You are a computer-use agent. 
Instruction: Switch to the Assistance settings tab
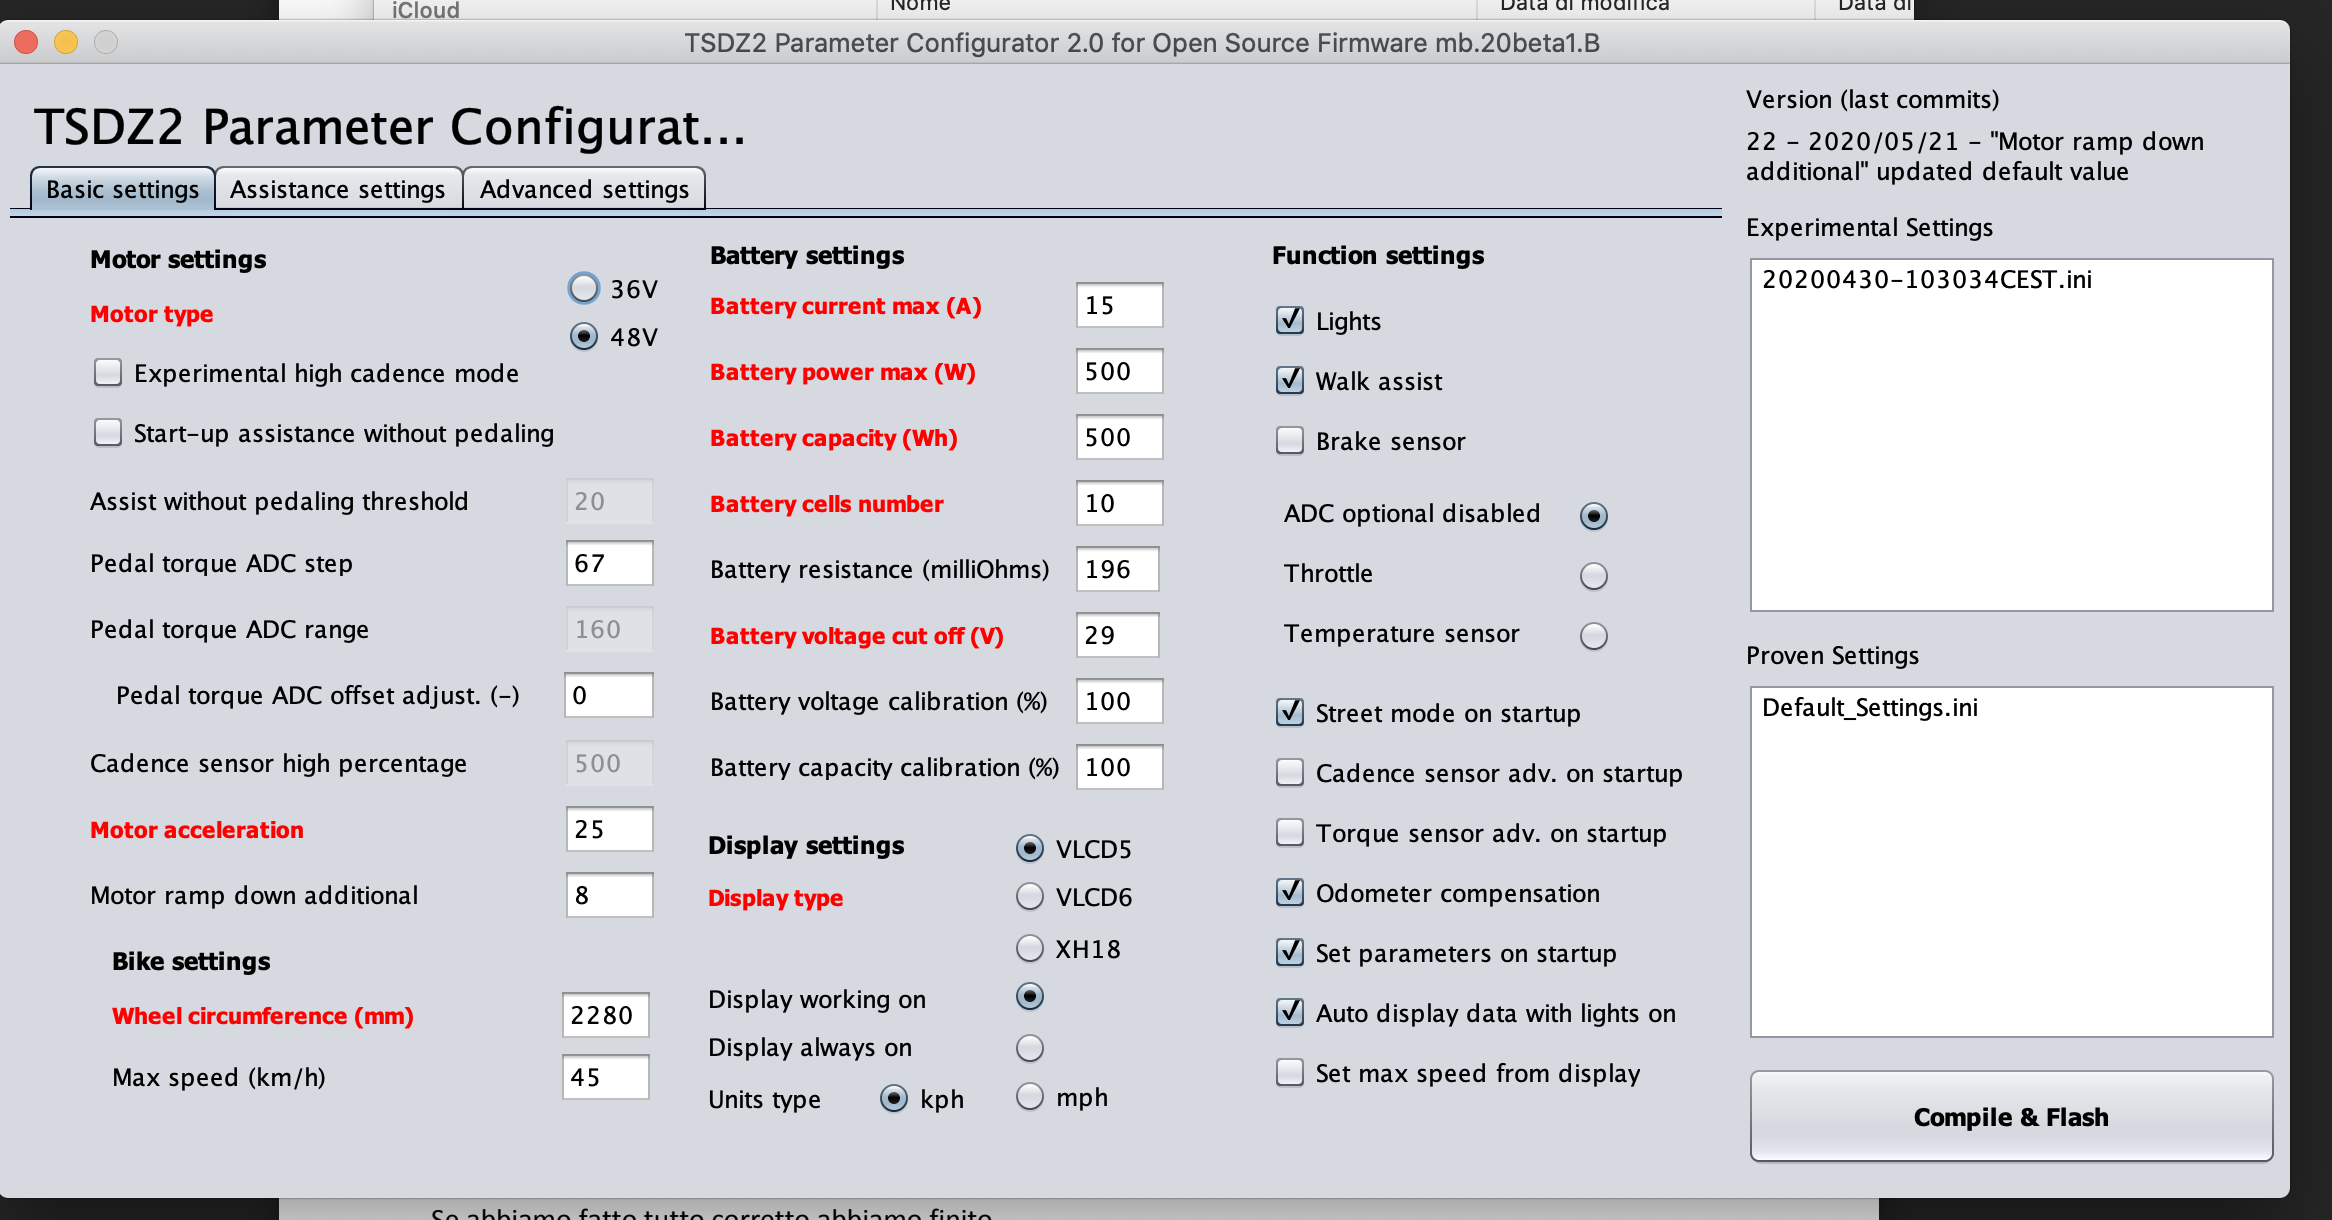[x=338, y=189]
